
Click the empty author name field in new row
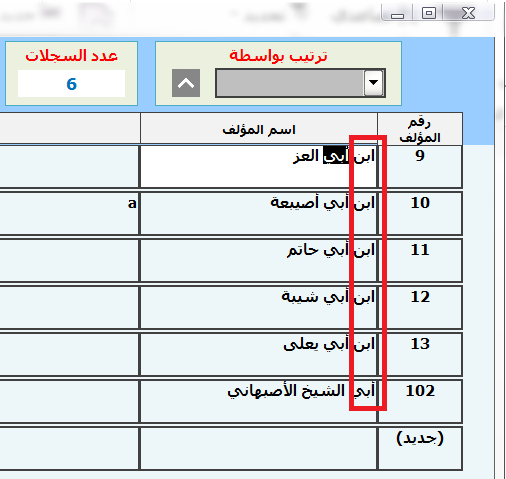(x=259, y=449)
